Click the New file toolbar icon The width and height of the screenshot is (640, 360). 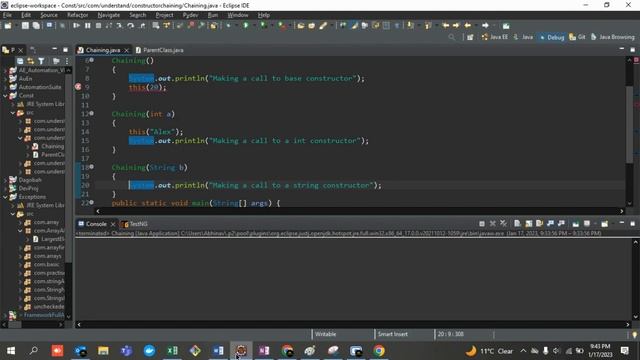(x=8, y=25)
